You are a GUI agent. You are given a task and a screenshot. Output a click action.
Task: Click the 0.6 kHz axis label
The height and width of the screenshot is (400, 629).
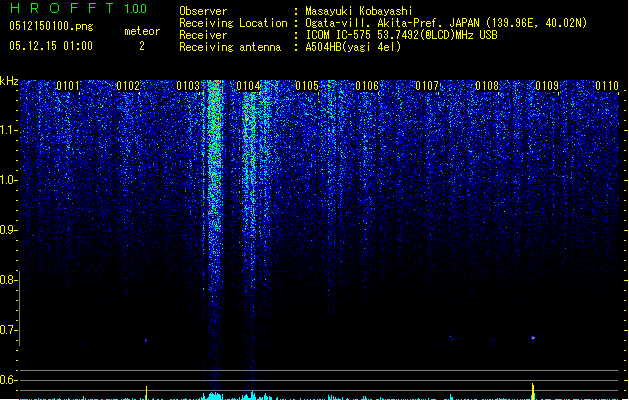(8, 380)
